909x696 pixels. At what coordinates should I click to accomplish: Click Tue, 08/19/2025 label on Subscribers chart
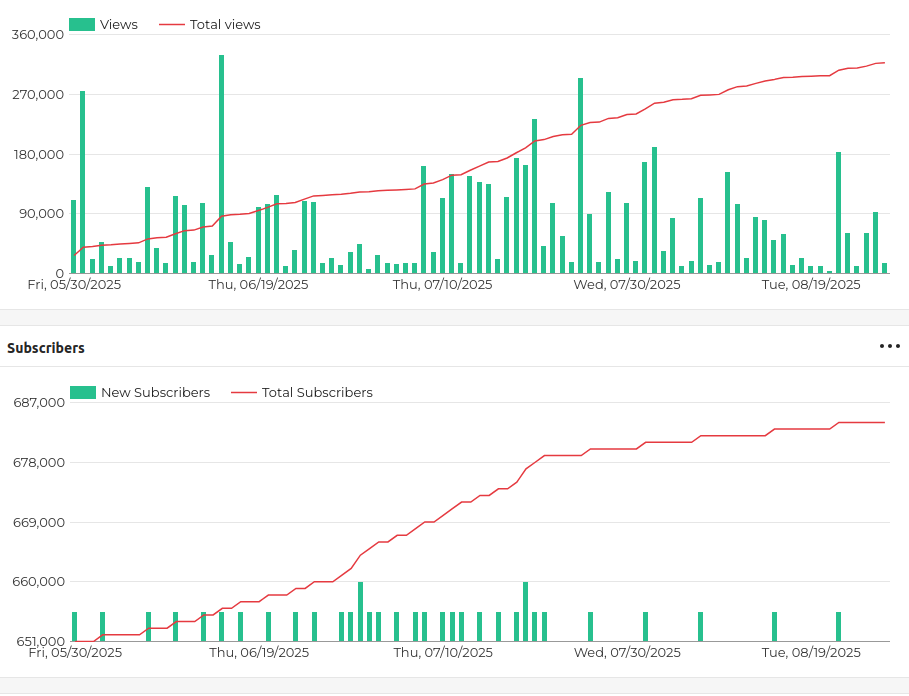(x=811, y=653)
